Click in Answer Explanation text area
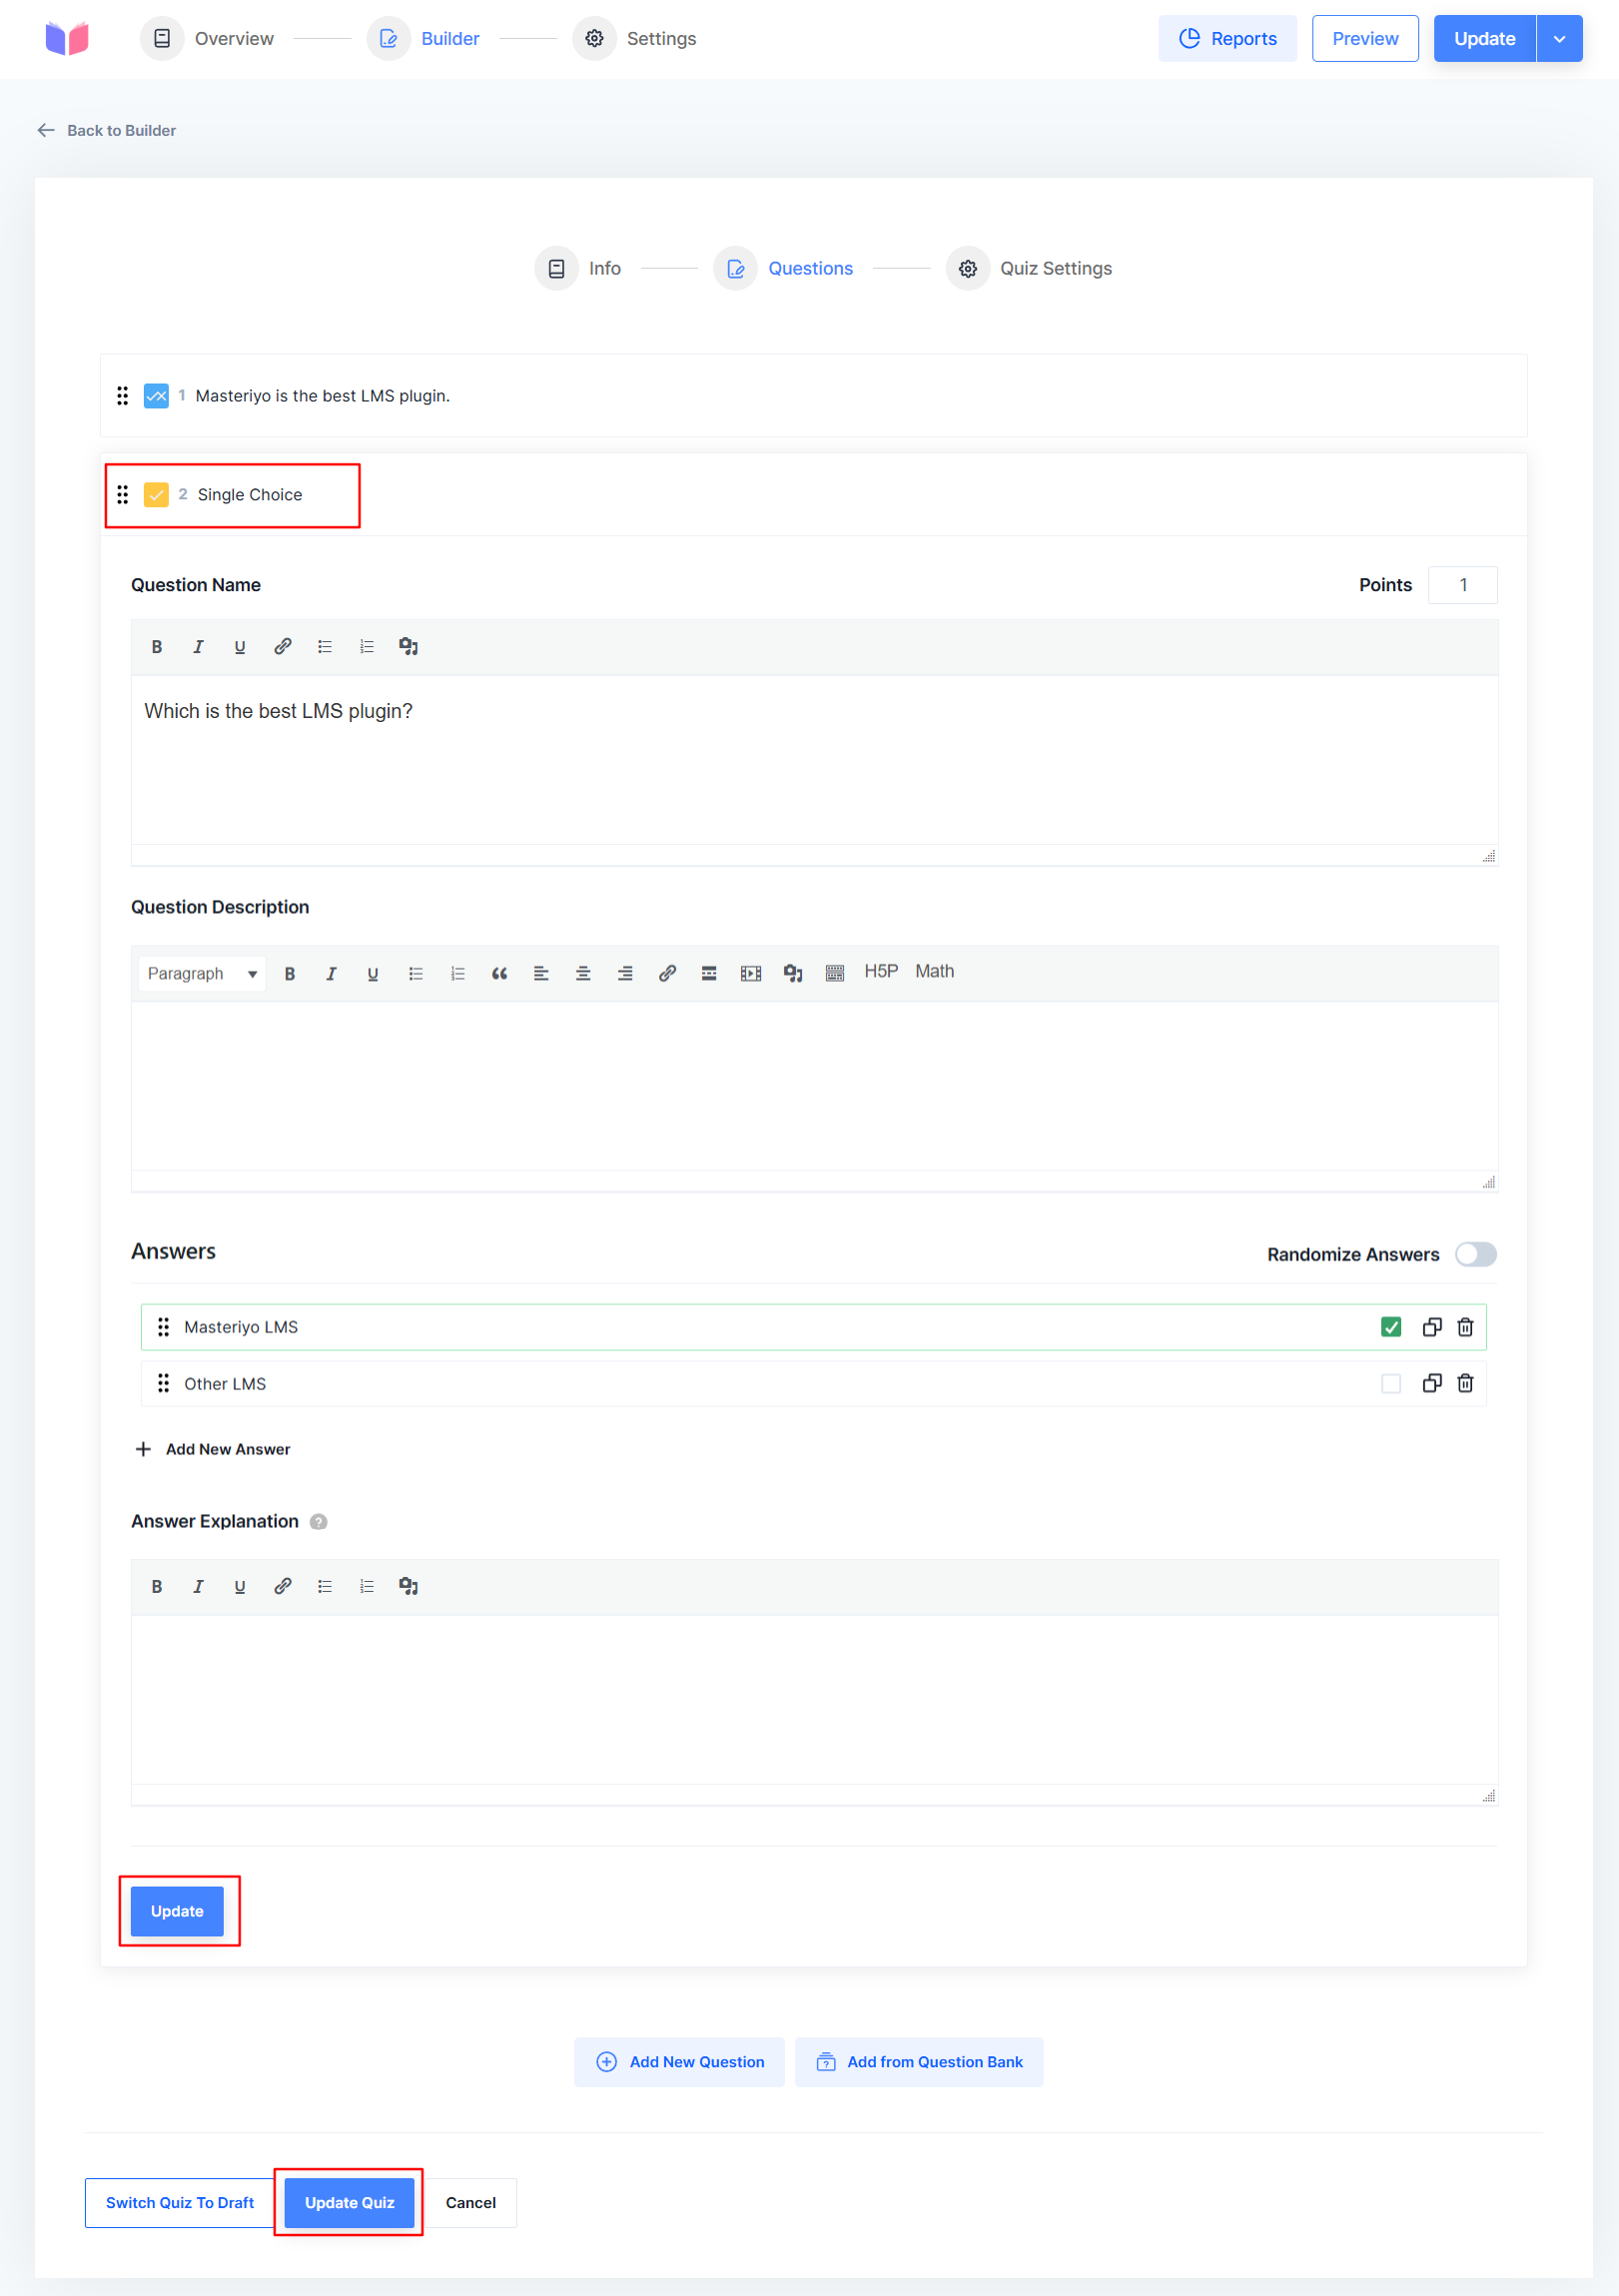 click(x=814, y=1699)
